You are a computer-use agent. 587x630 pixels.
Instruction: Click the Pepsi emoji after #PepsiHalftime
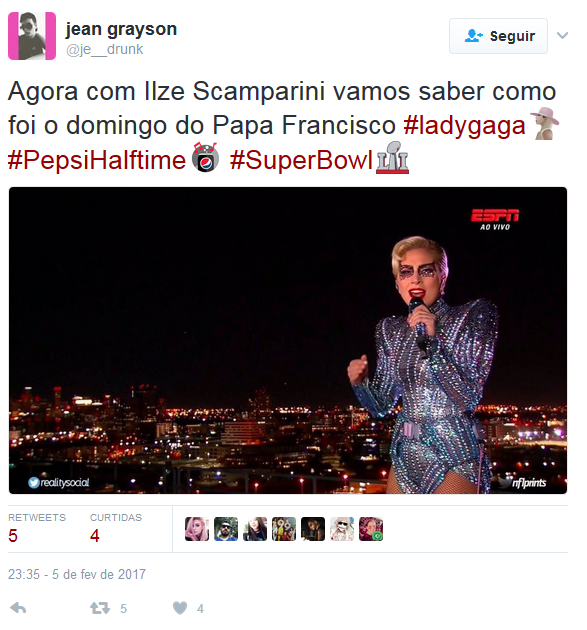click(205, 157)
